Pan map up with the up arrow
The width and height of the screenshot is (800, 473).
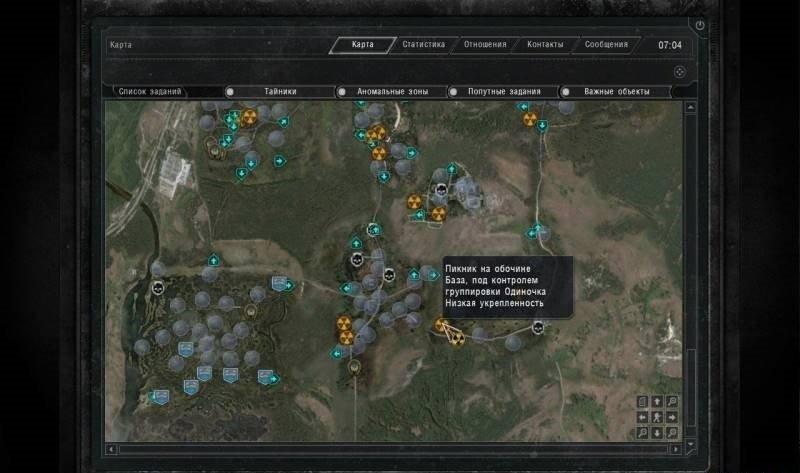[x=657, y=402]
